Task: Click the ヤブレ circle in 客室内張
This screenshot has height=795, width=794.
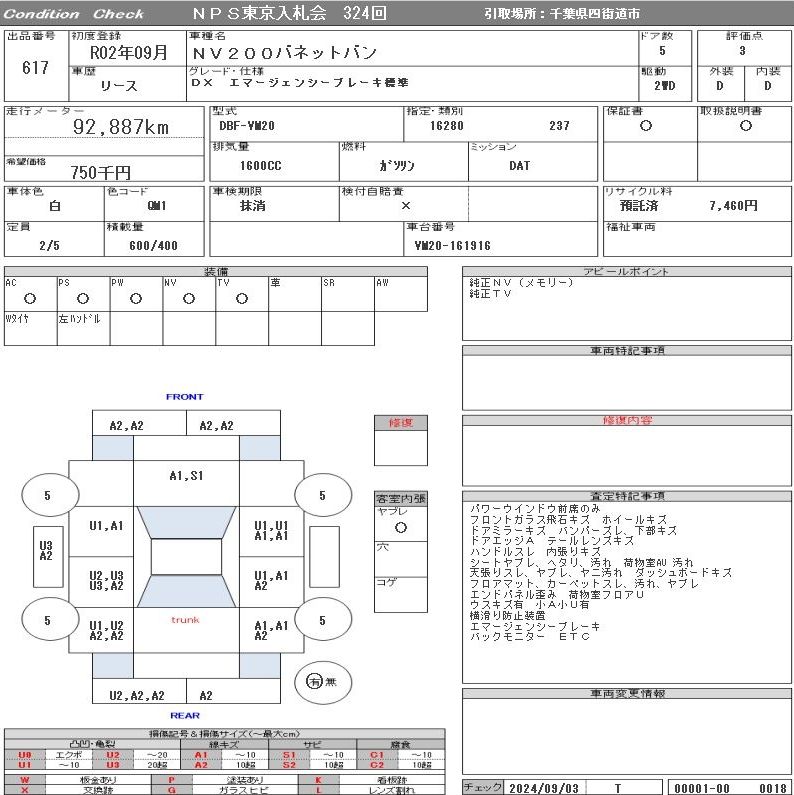Action: pyautogui.click(x=401, y=528)
